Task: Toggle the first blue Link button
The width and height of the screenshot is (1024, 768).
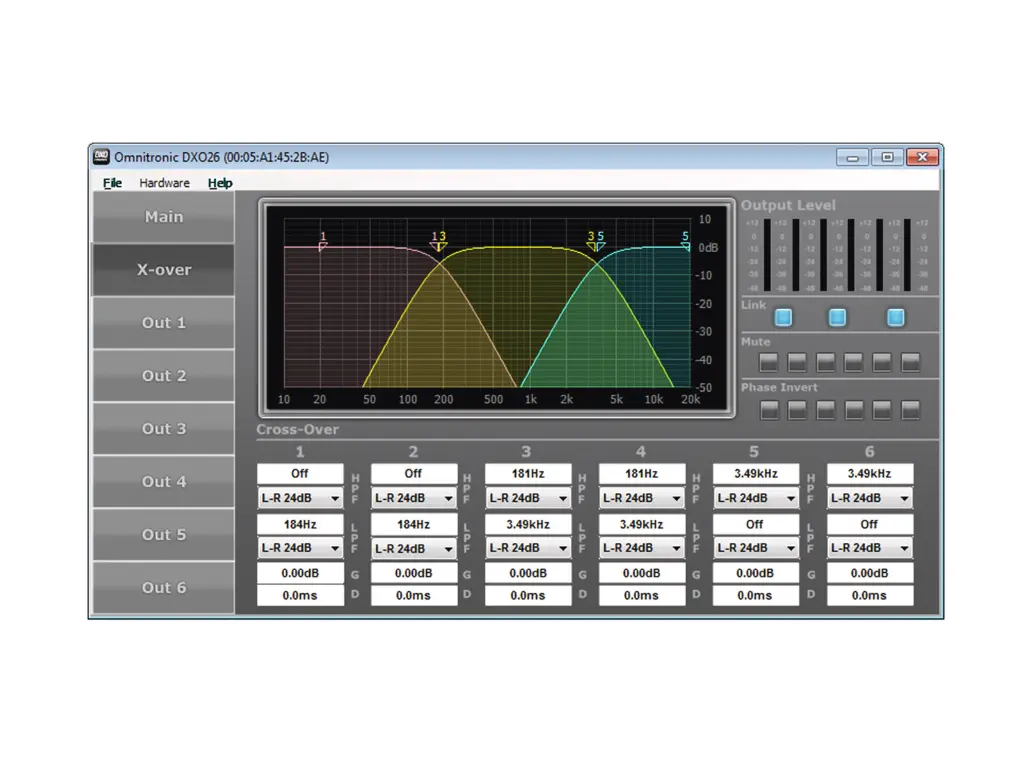Action: [x=783, y=317]
